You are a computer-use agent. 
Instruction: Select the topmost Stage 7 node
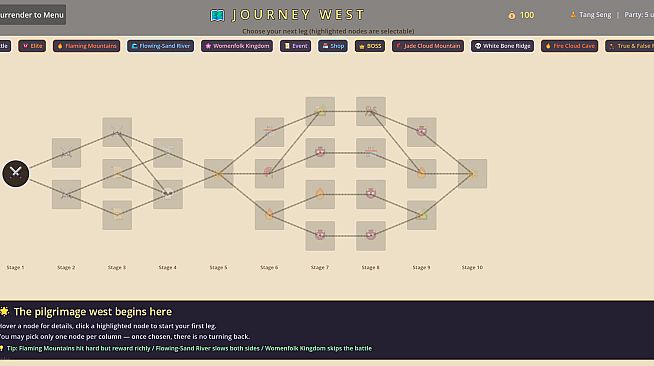pyautogui.click(x=320, y=111)
